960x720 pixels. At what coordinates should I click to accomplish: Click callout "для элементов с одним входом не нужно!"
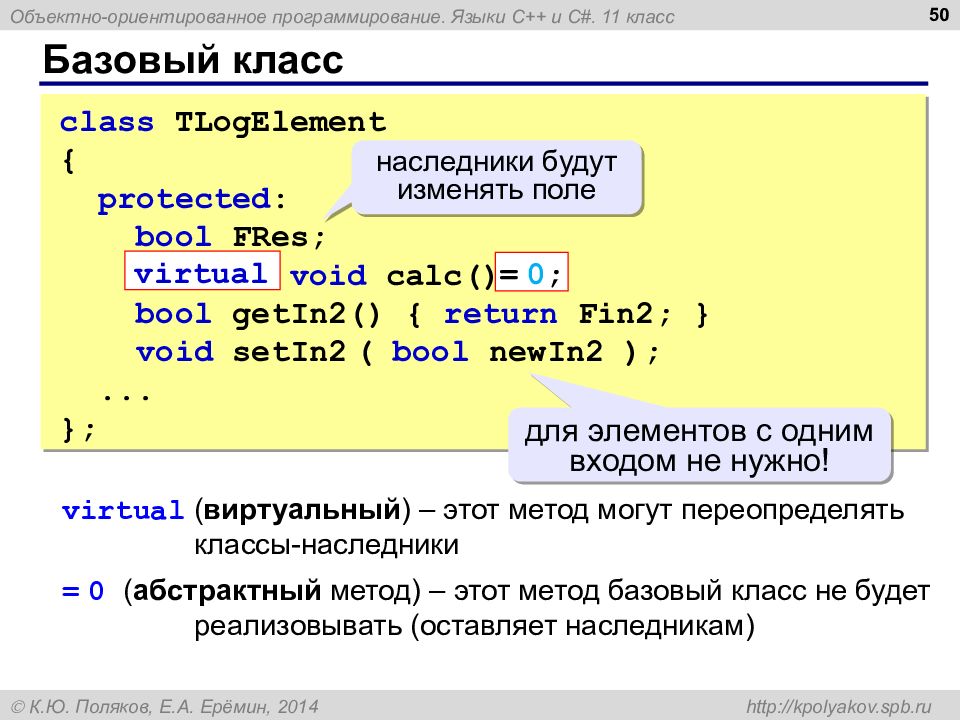click(x=699, y=446)
